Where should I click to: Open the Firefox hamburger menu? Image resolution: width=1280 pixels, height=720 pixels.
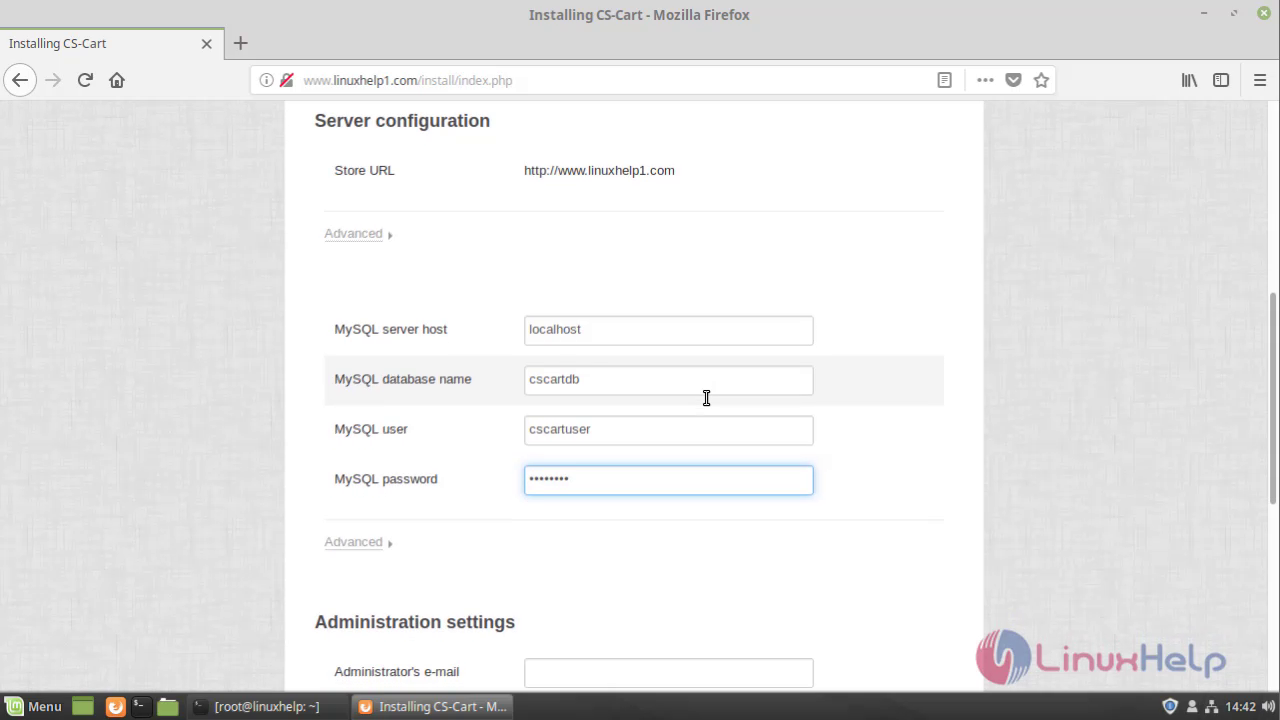(x=1260, y=80)
